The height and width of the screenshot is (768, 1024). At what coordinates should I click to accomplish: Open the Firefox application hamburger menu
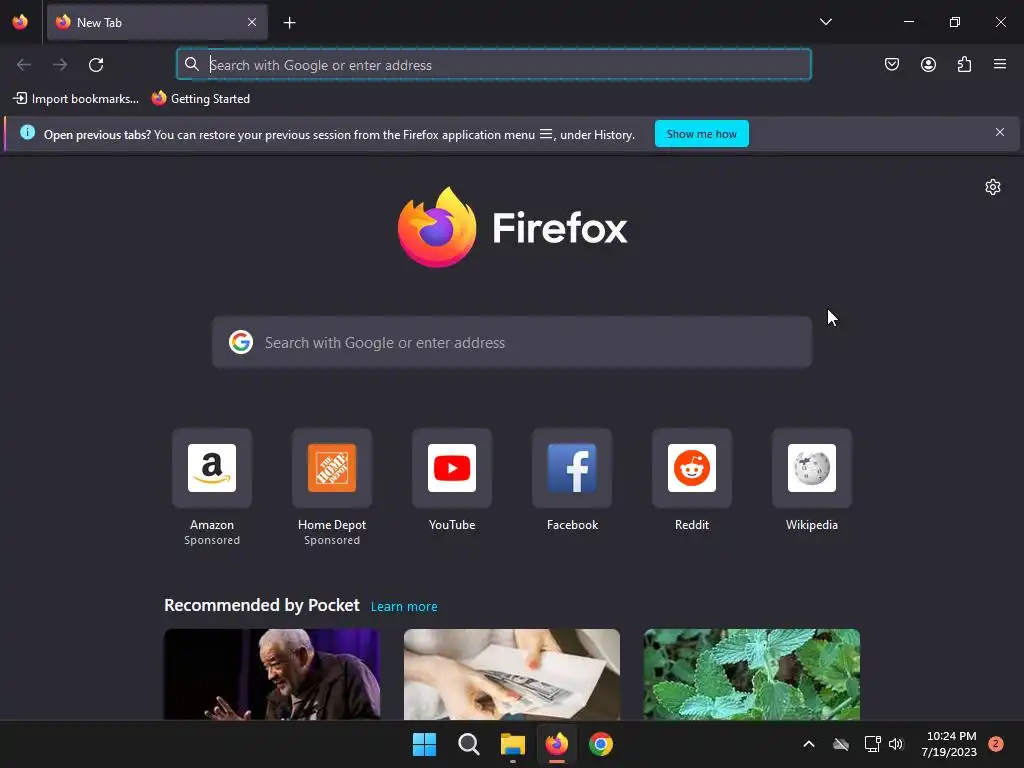tap(1000, 64)
